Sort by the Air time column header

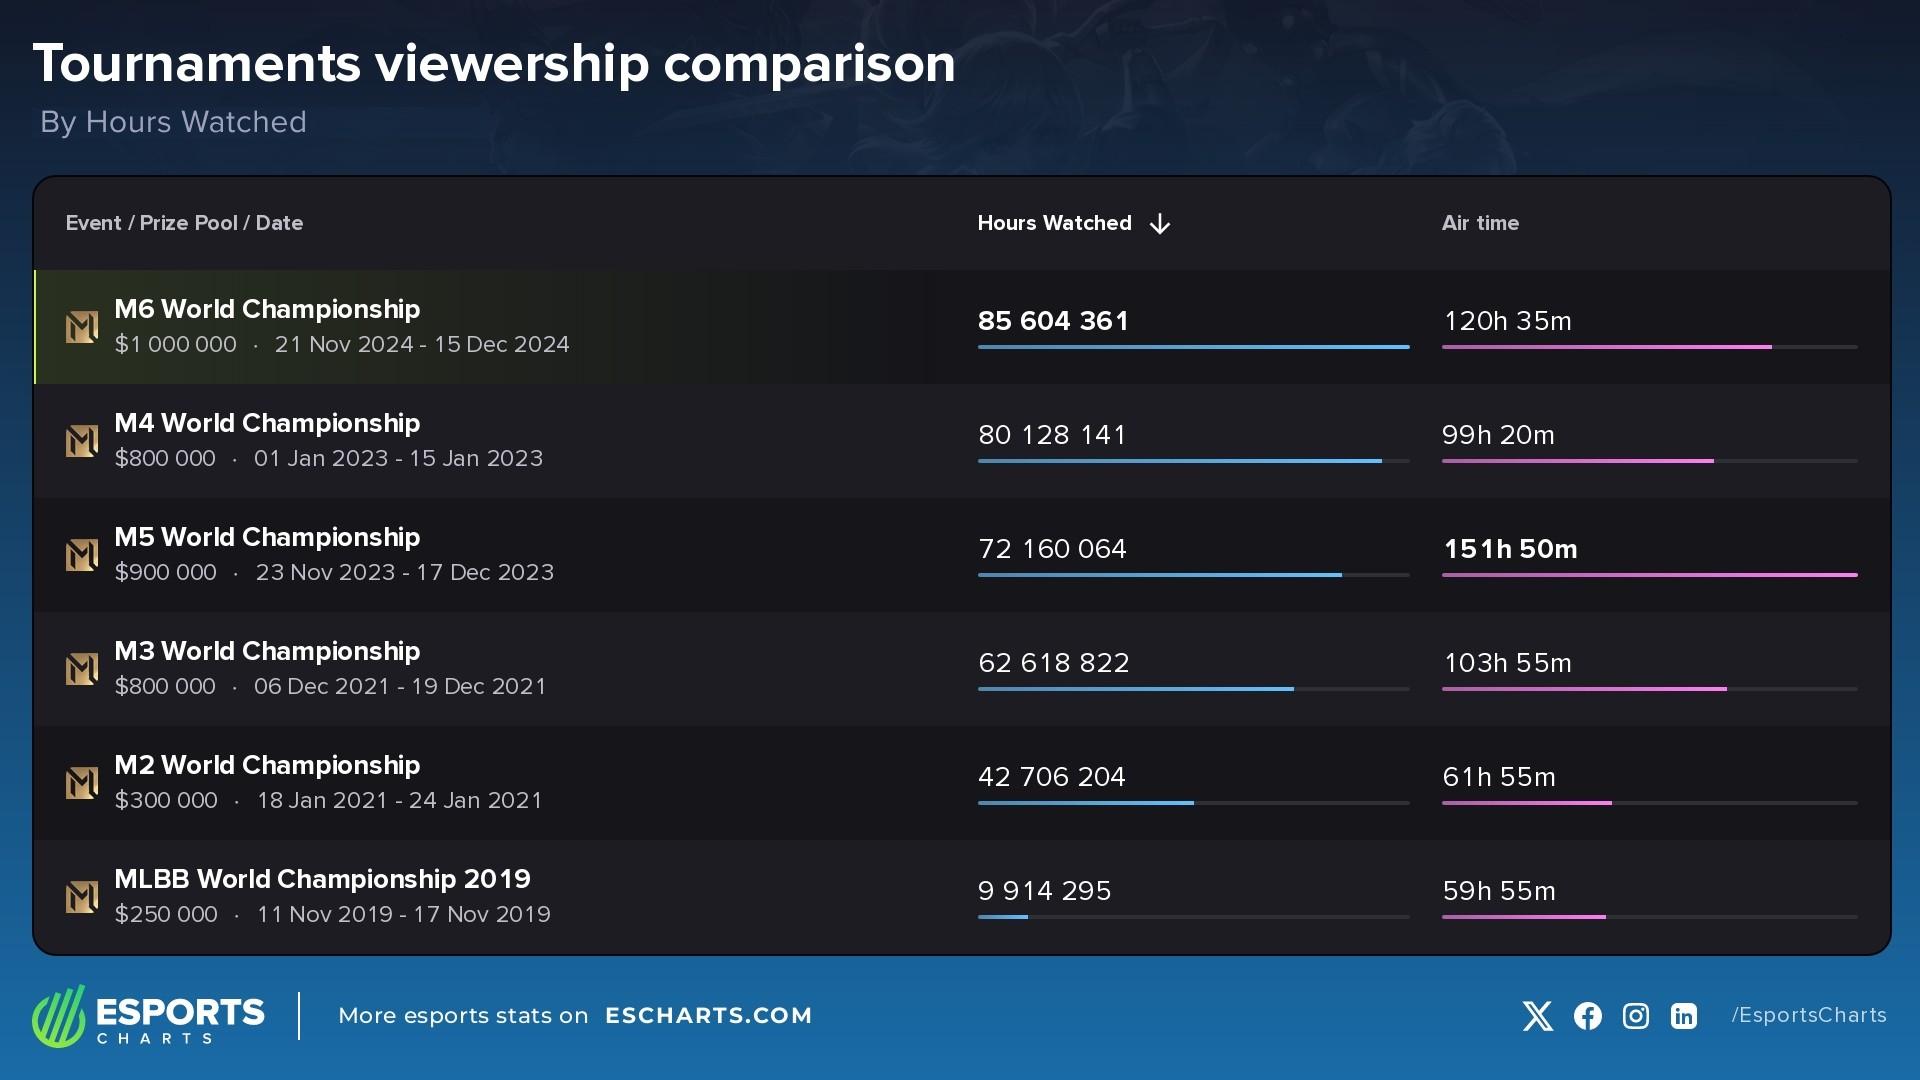1480,223
